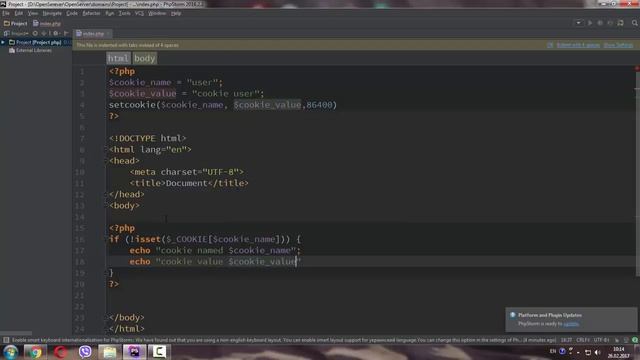Open the UTF-8 encoding selector
Viewport: 640px width, 360px height.
601,340
